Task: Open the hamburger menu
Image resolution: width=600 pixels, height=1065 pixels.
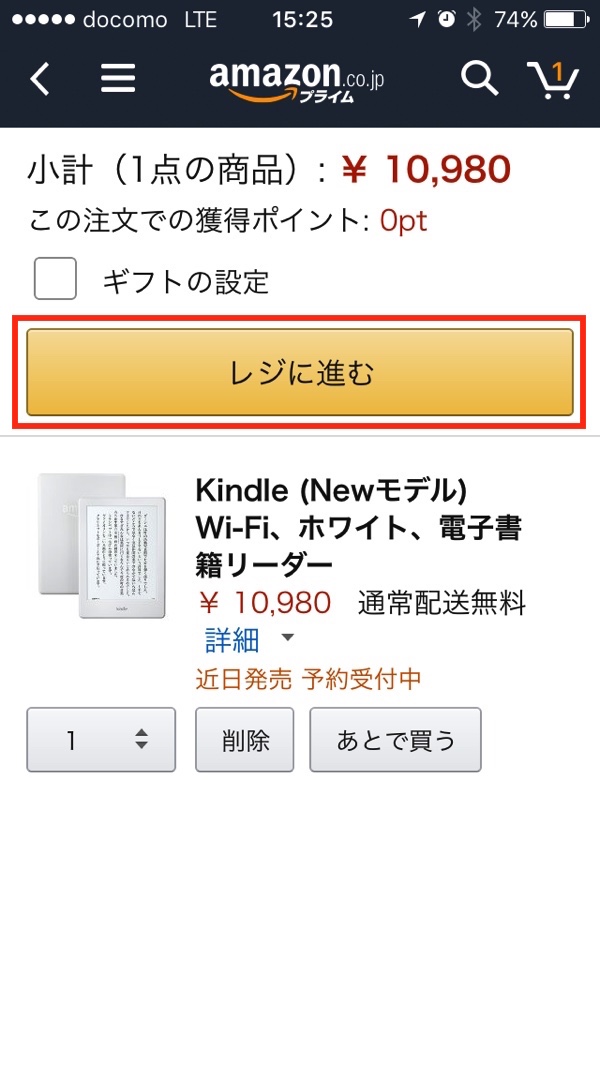Action: tap(118, 78)
